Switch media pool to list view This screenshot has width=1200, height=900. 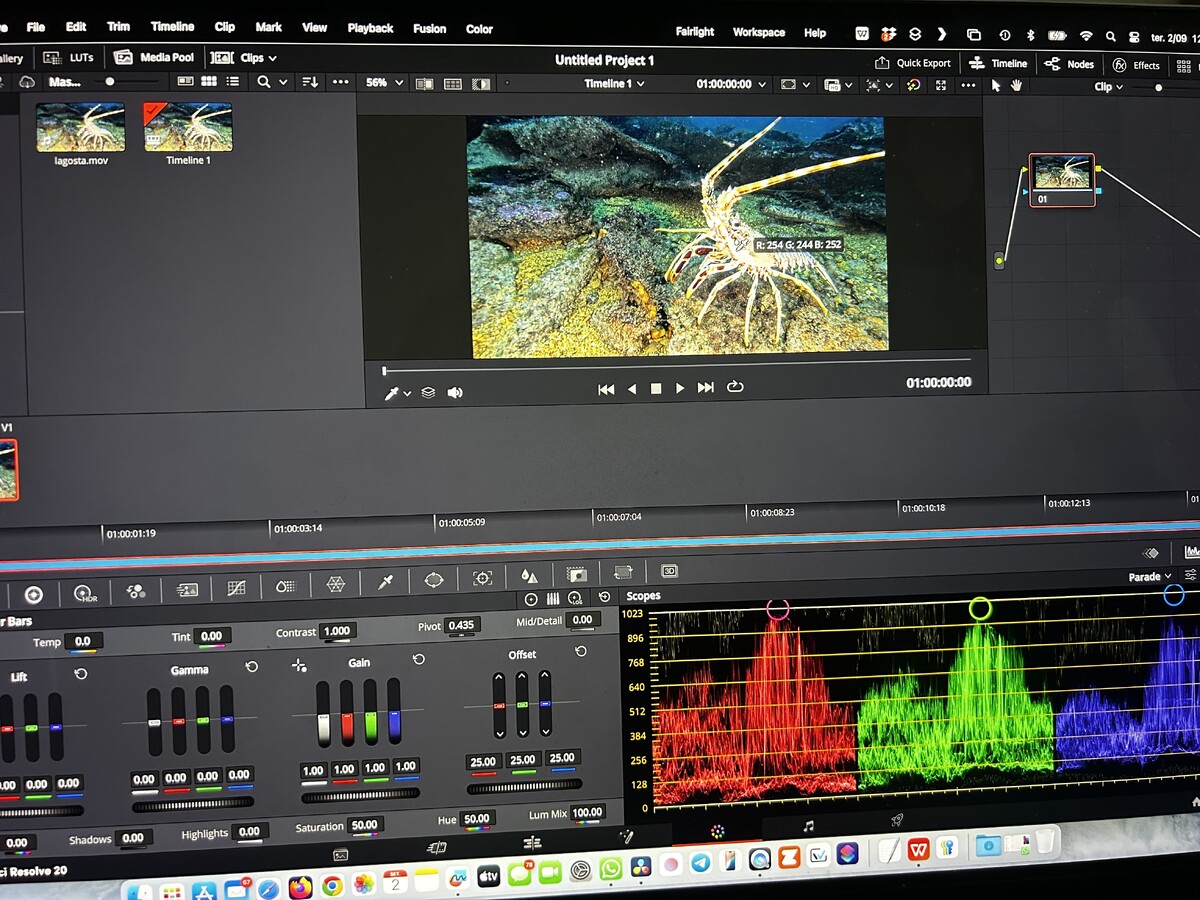(x=233, y=81)
